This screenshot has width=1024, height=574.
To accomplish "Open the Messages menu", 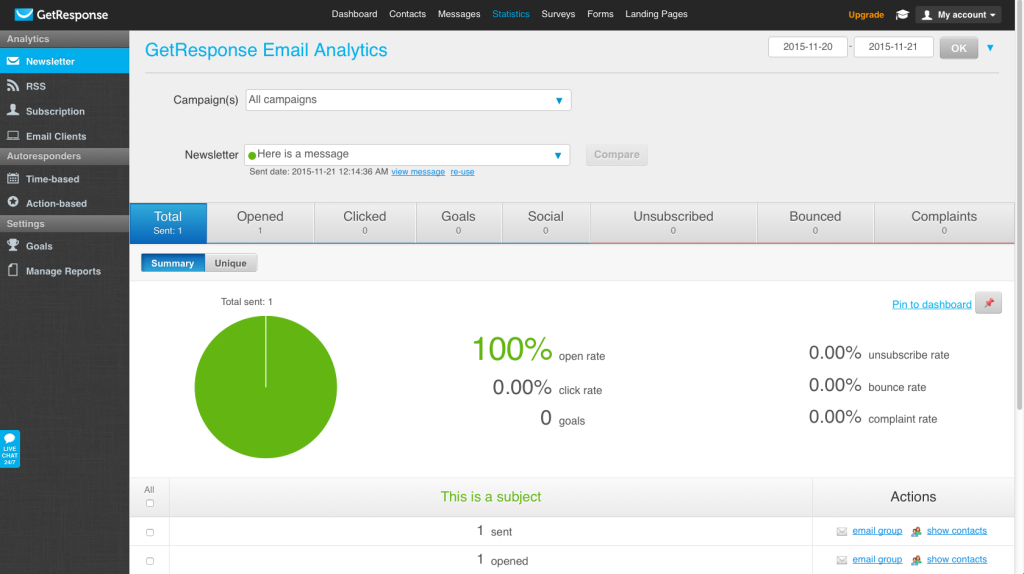I will pyautogui.click(x=458, y=14).
